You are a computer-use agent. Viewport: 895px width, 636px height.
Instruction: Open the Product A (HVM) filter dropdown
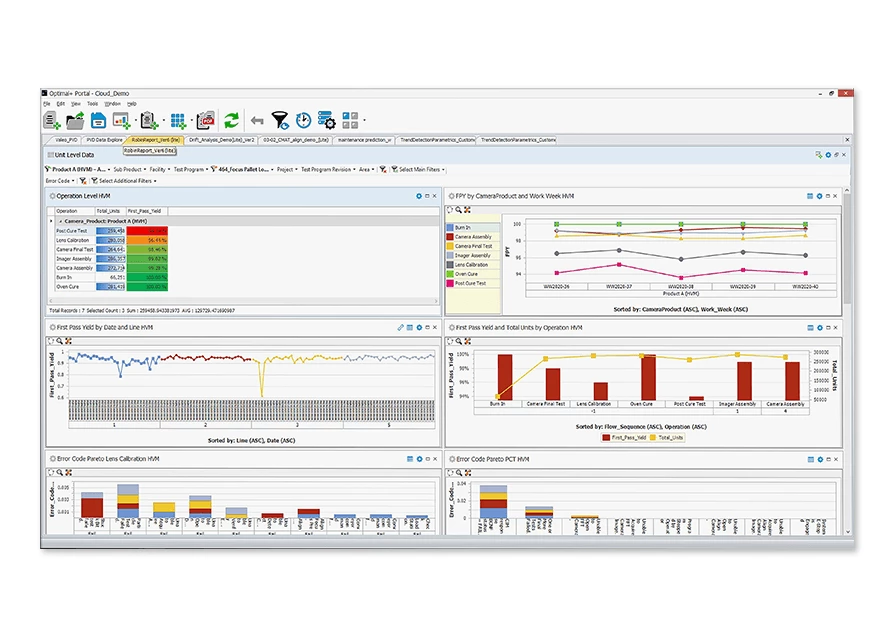point(78,170)
